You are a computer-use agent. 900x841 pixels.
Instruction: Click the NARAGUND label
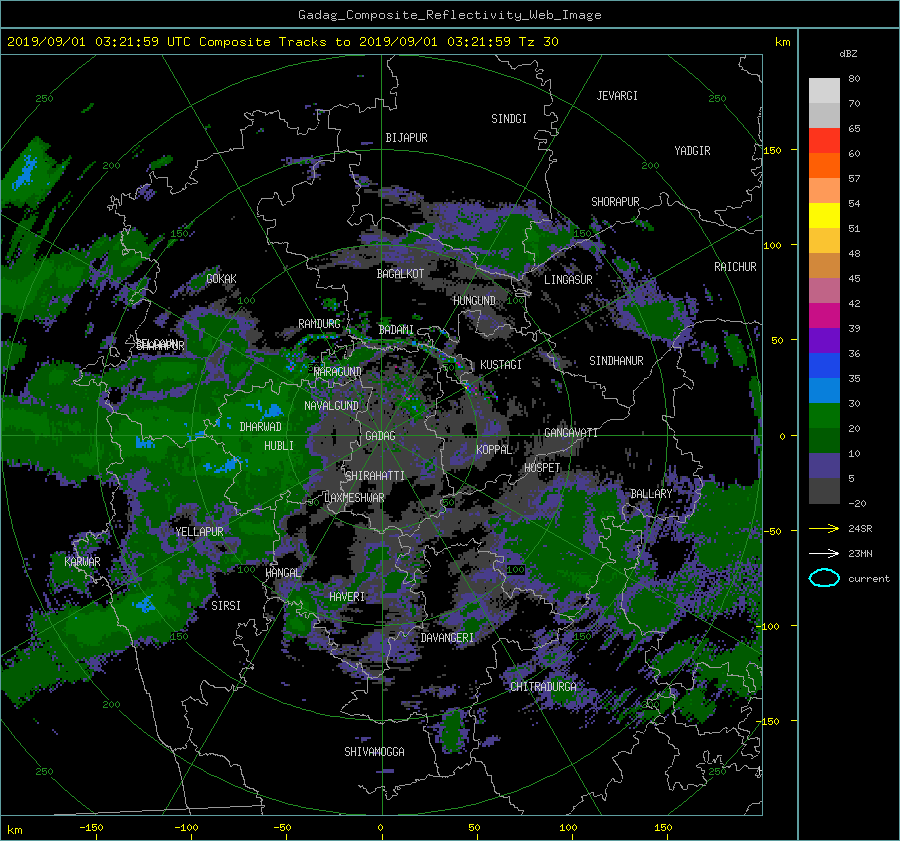point(338,371)
